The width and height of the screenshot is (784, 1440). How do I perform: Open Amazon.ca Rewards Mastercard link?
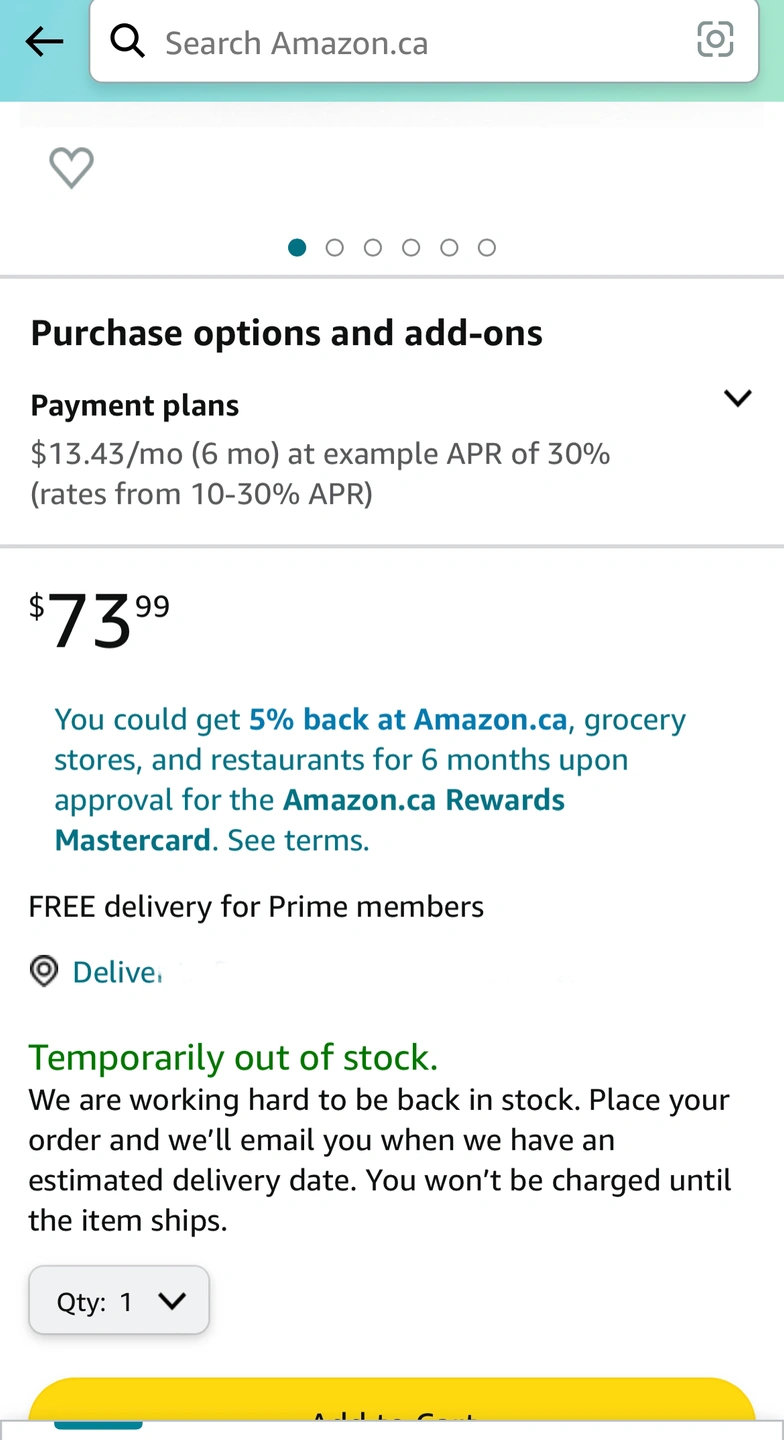(x=310, y=820)
